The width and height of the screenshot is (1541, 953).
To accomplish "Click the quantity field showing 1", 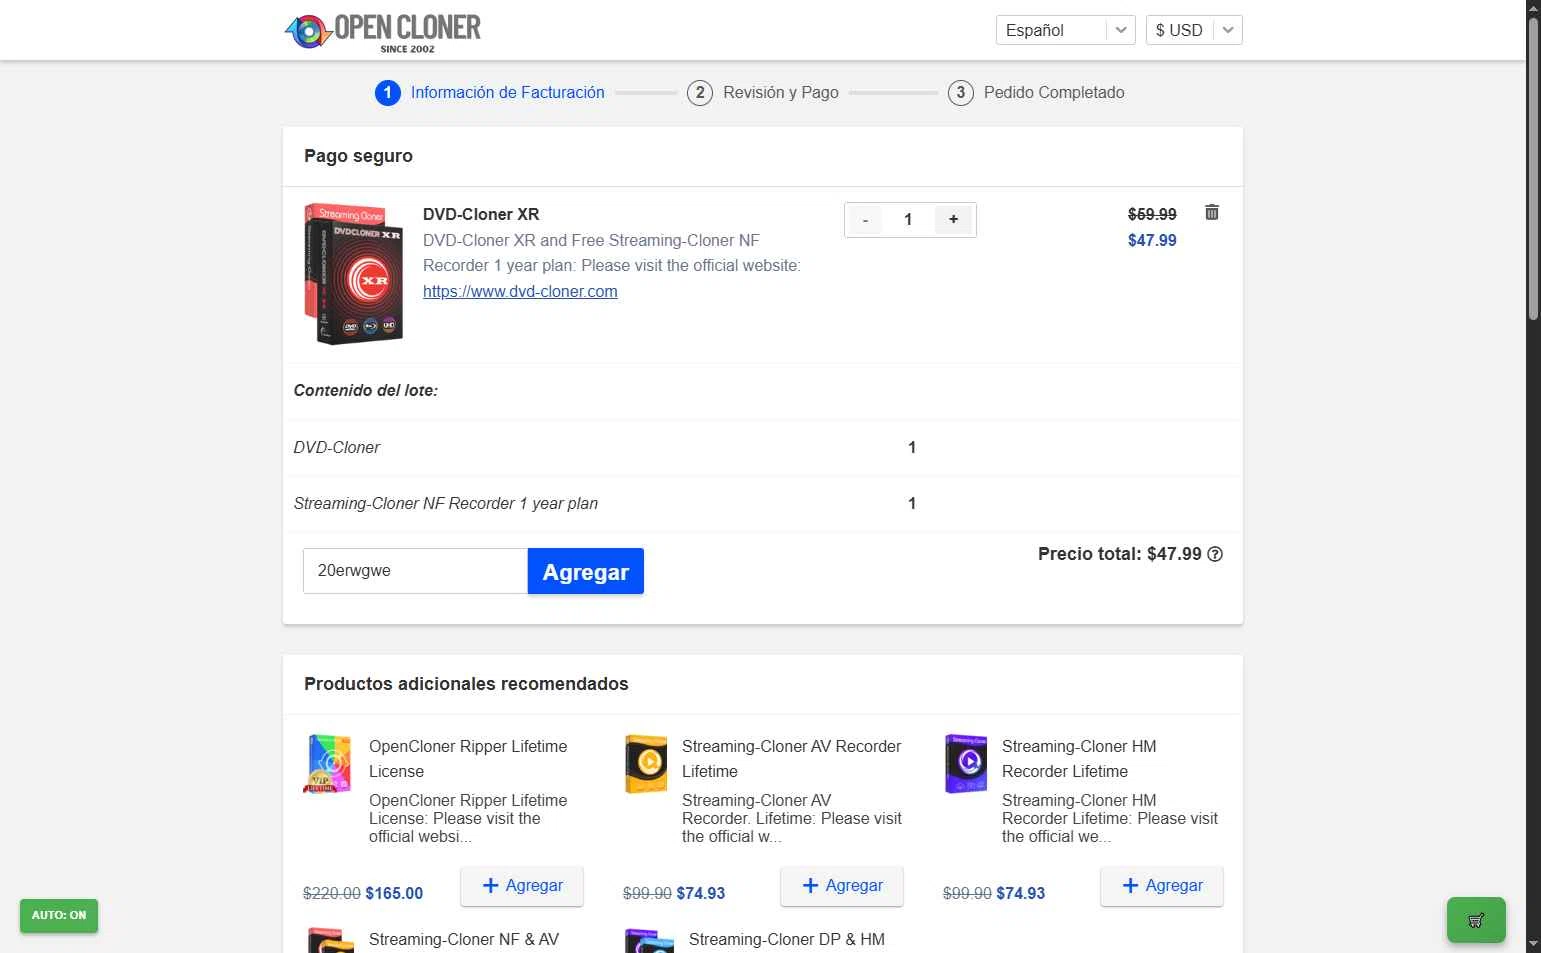I will coord(908,220).
